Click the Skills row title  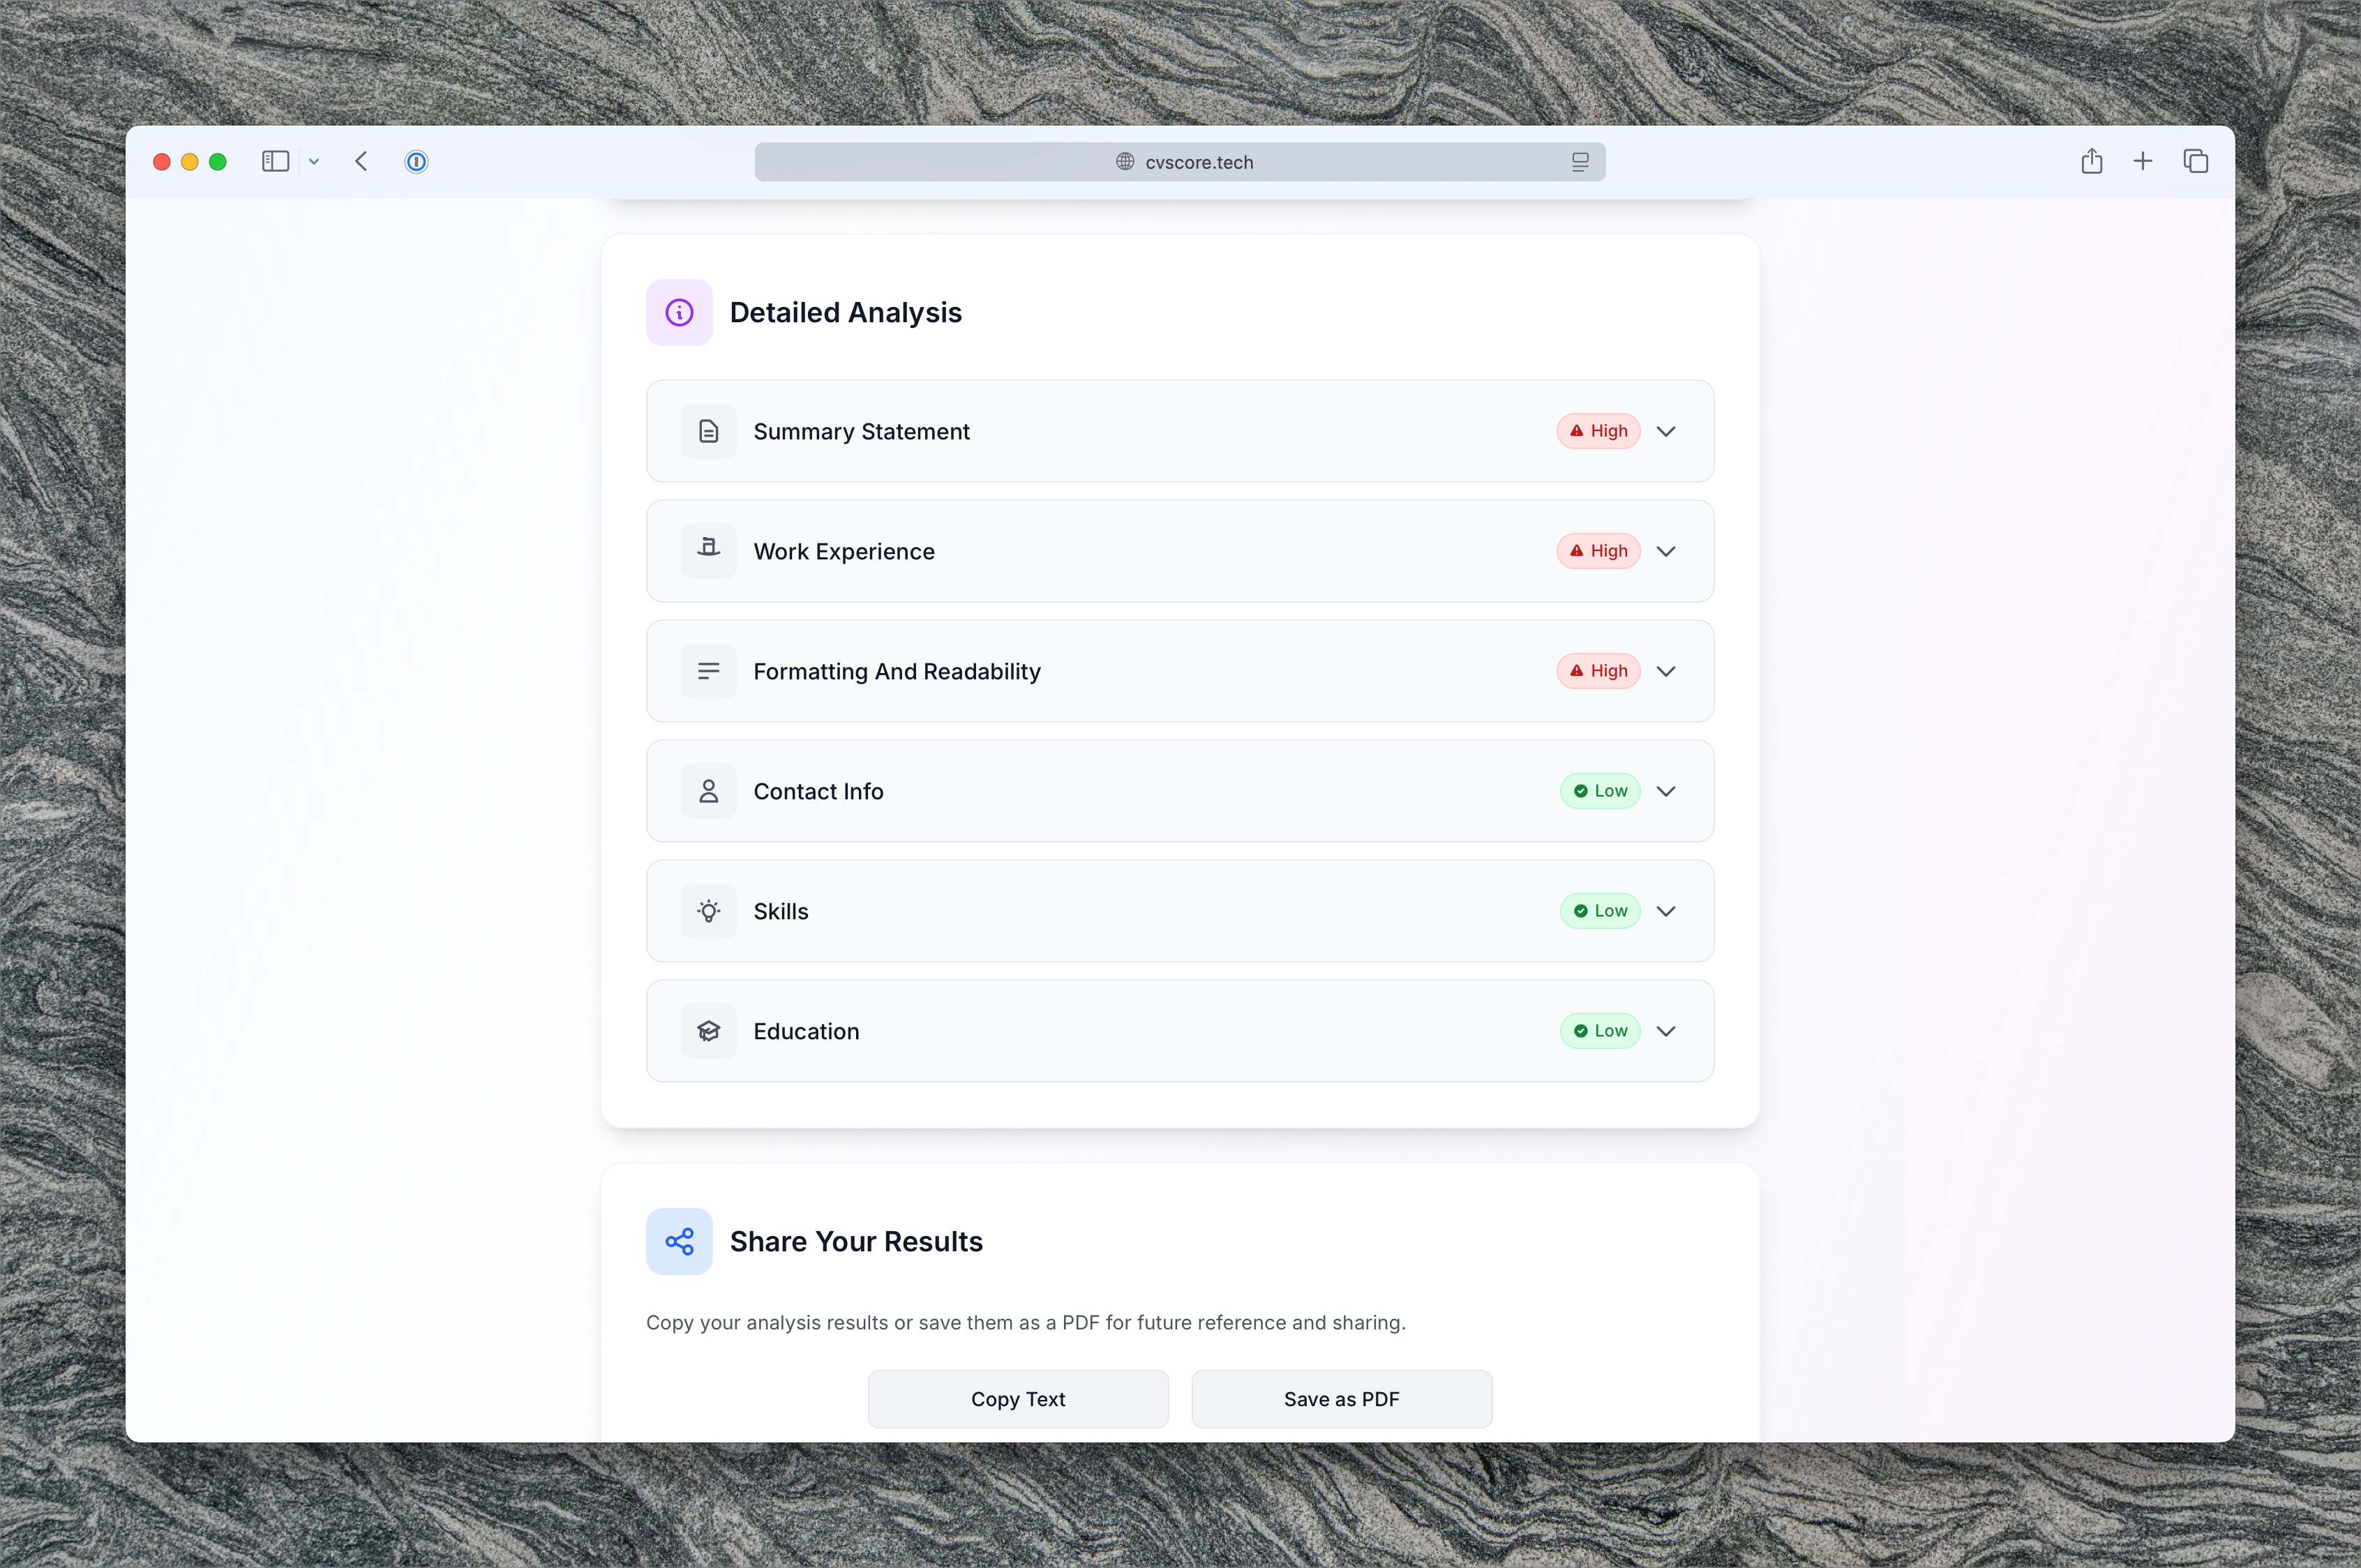point(781,911)
